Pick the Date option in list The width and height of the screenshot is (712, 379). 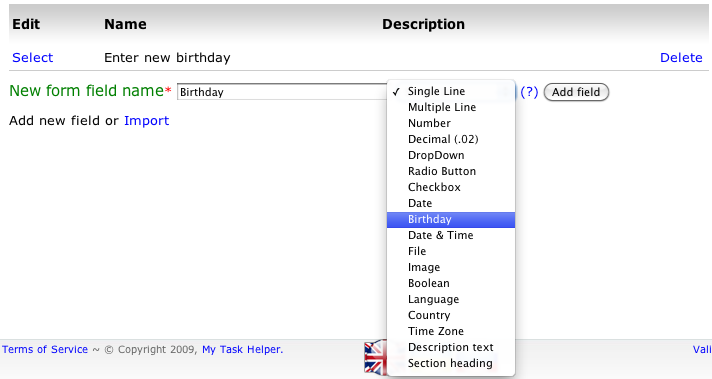(450, 203)
